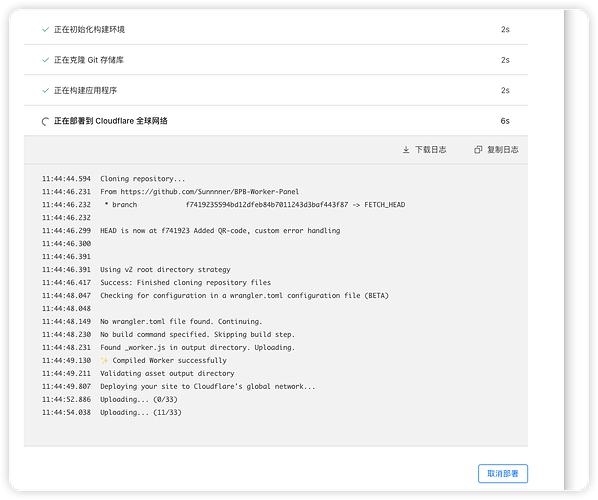Select 'Uploading... (0/33)' log line
This screenshot has height=500, width=598.
click(x=138, y=399)
